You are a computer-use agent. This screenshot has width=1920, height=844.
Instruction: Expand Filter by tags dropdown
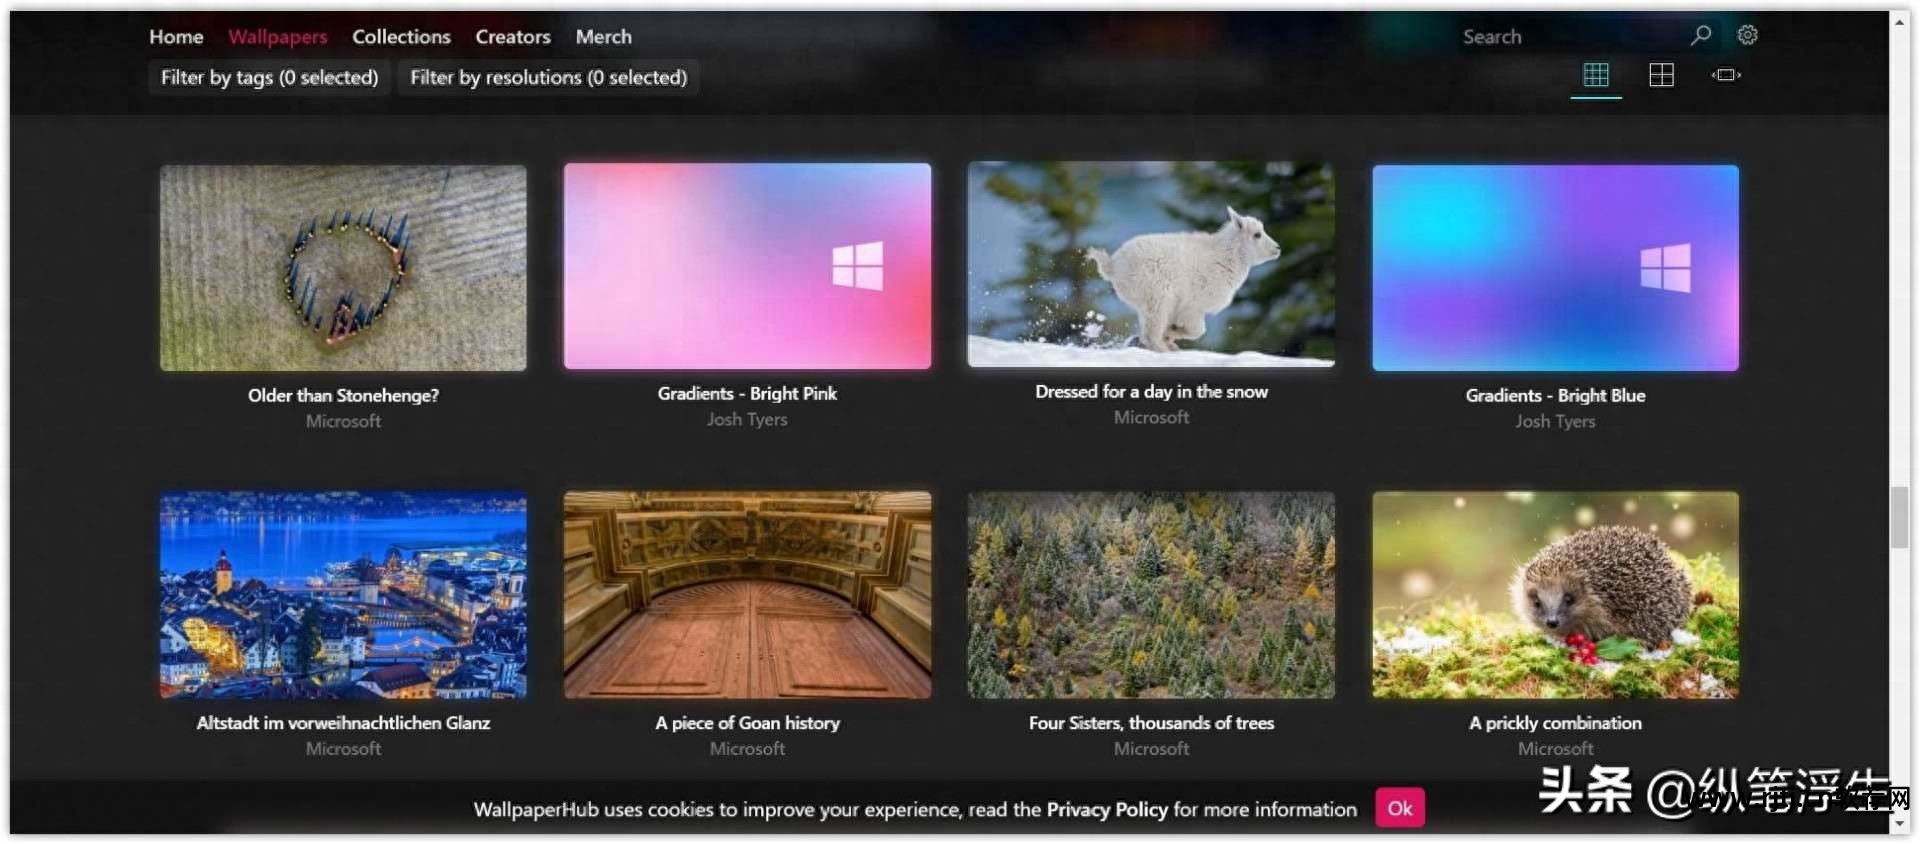click(269, 77)
